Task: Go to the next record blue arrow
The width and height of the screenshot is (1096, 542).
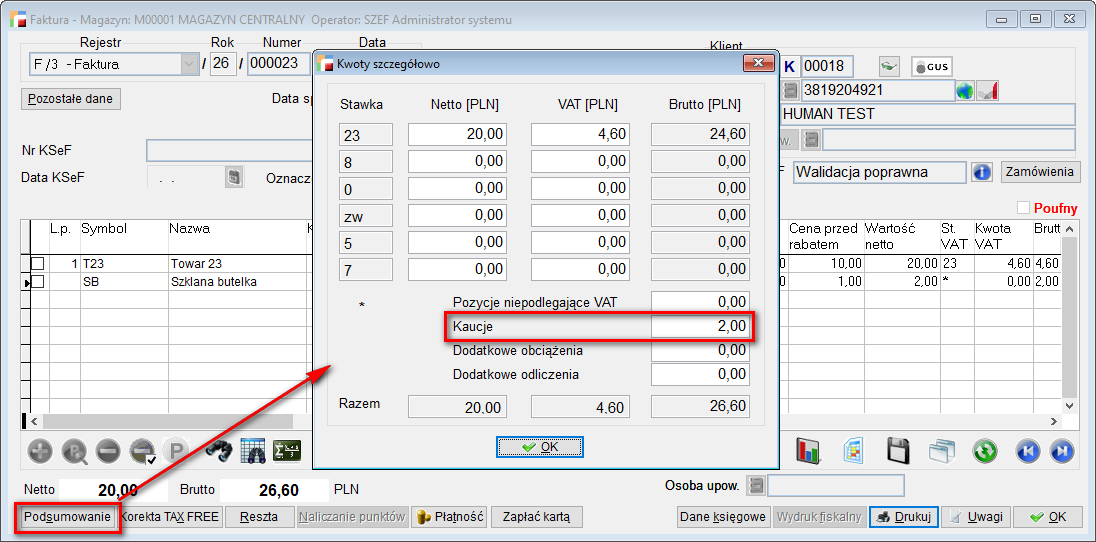Action: (x=1060, y=451)
